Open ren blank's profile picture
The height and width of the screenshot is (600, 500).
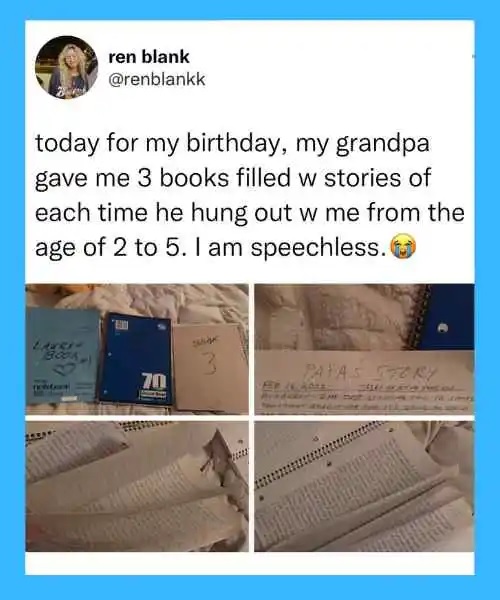[67, 67]
